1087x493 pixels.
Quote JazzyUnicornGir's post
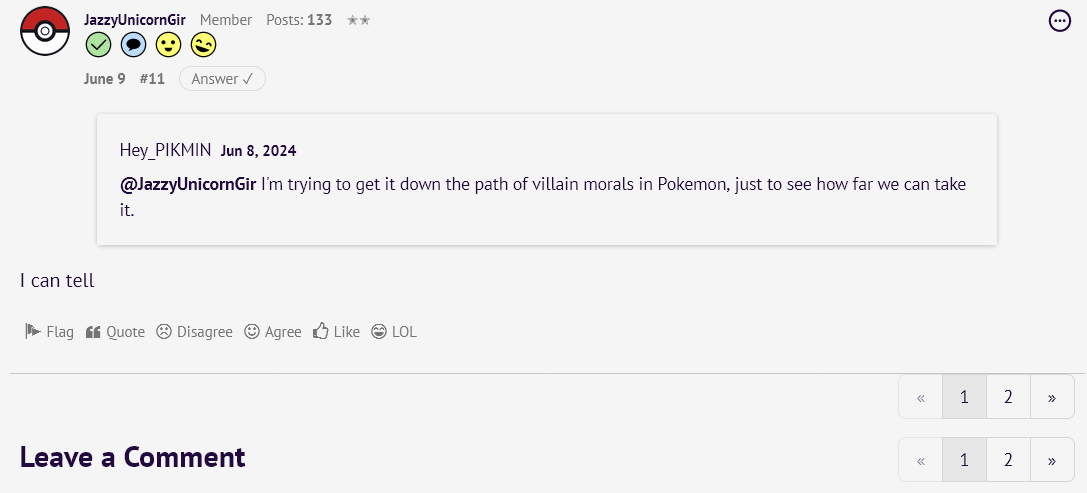(115, 332)
